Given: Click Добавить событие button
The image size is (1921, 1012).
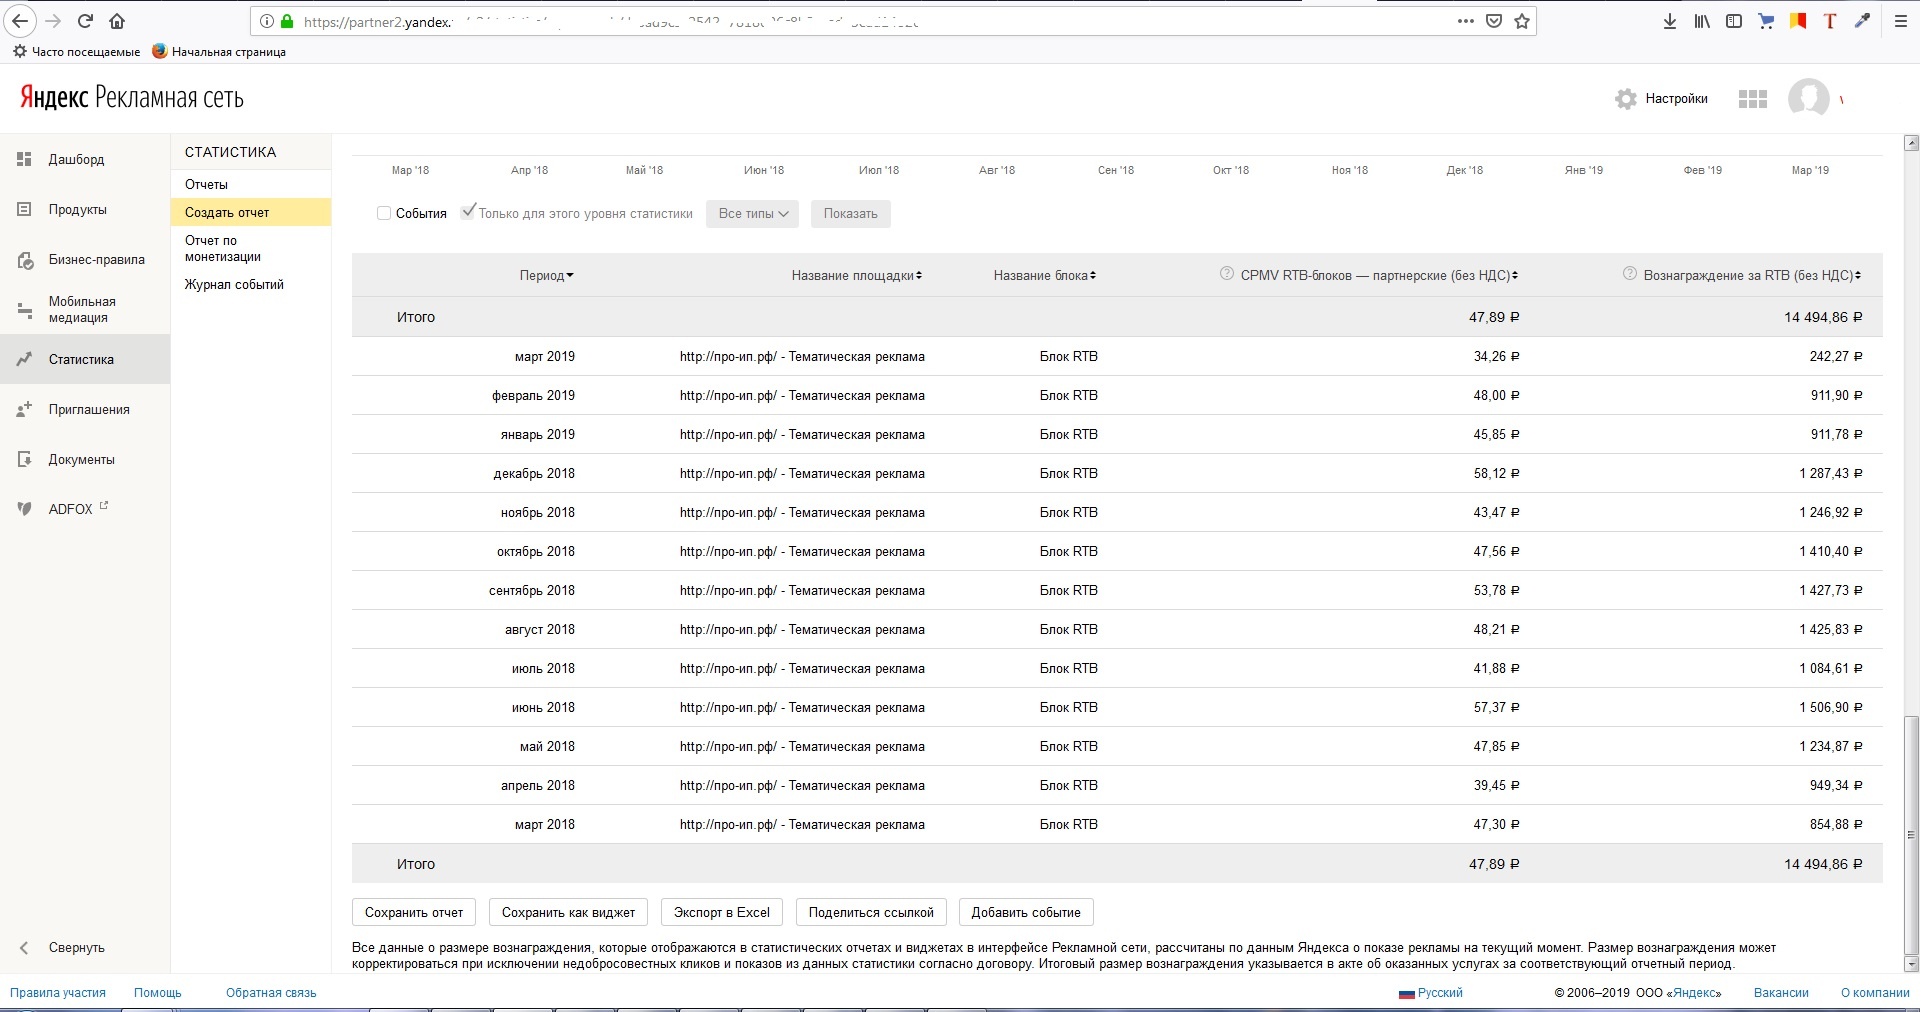Looking at the screenshot, I should click(x=1026, y=912).
